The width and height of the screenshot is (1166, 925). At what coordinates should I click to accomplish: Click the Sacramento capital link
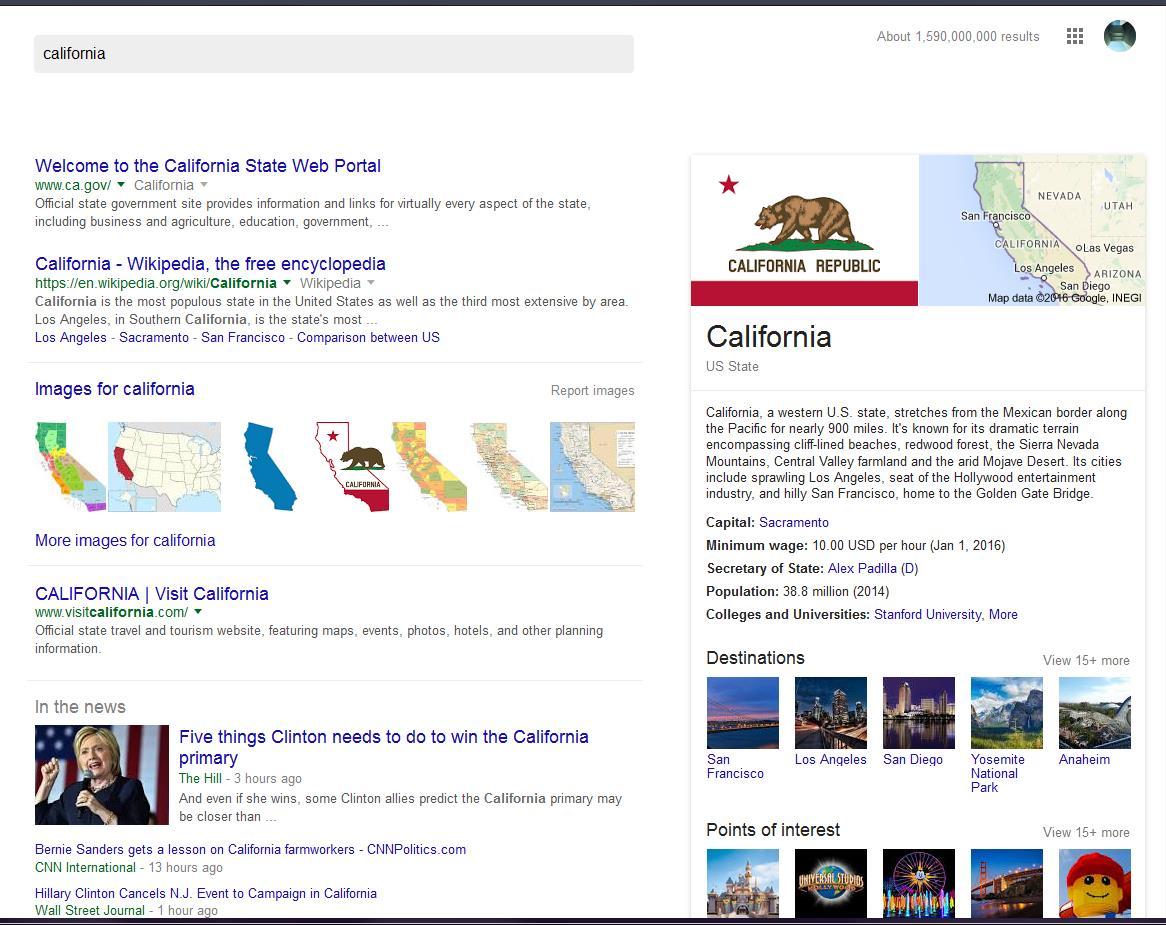[x=793, y=523]
